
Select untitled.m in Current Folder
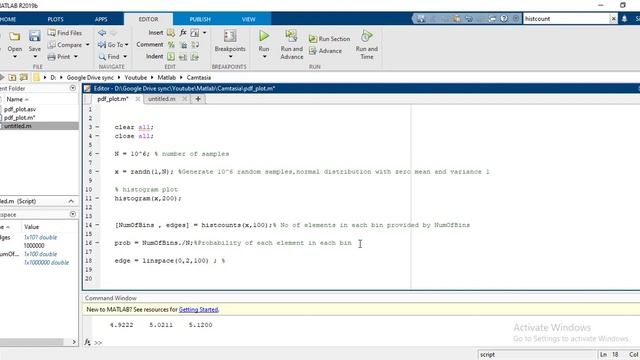[18, 126]
